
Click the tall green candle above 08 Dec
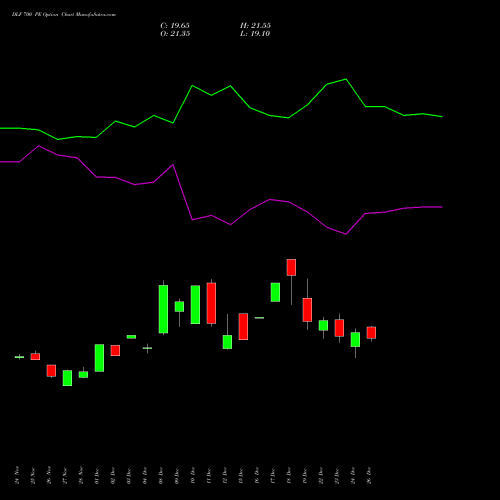pos(163,309)
